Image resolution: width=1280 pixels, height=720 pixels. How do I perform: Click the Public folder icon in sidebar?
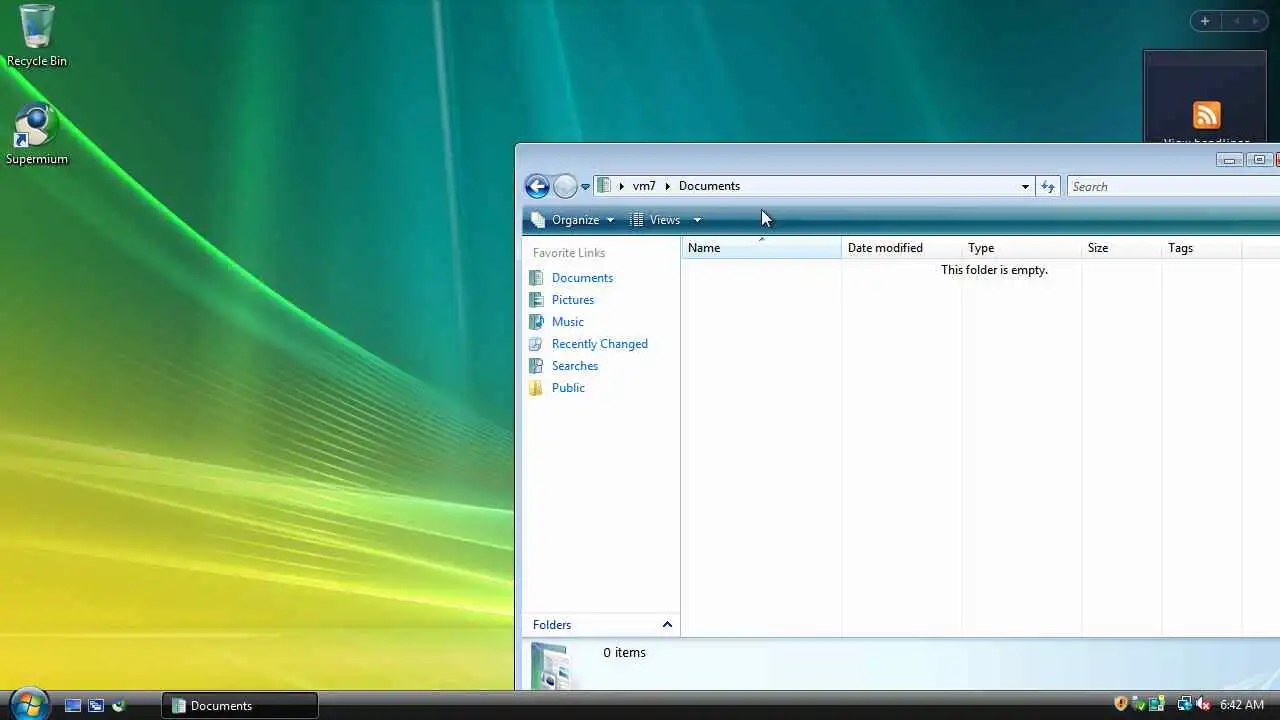point(537,388)
